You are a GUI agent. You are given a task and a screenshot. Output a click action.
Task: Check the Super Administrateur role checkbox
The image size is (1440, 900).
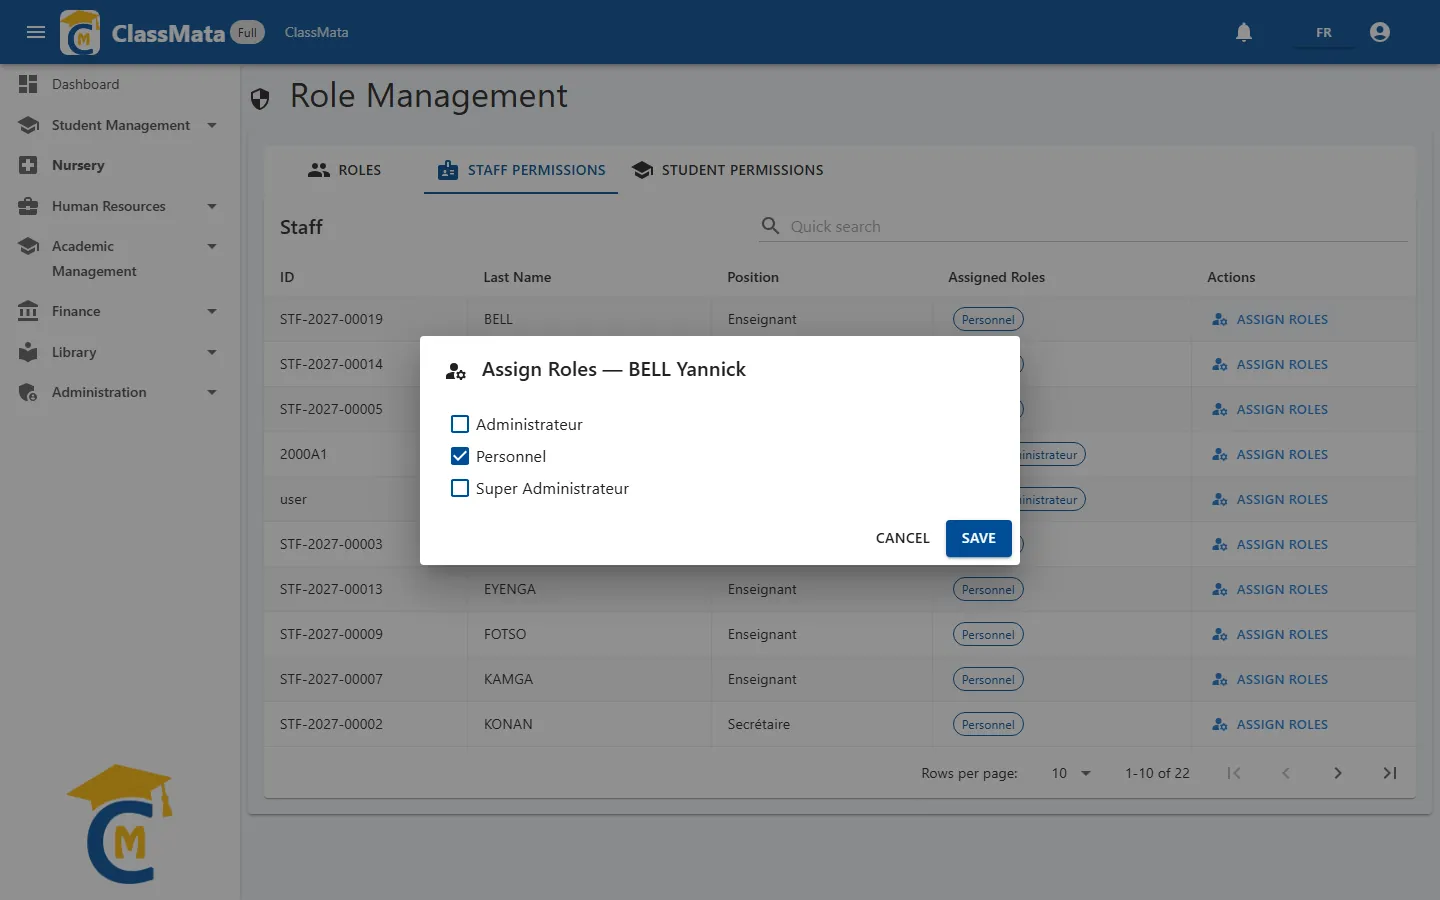460,488
